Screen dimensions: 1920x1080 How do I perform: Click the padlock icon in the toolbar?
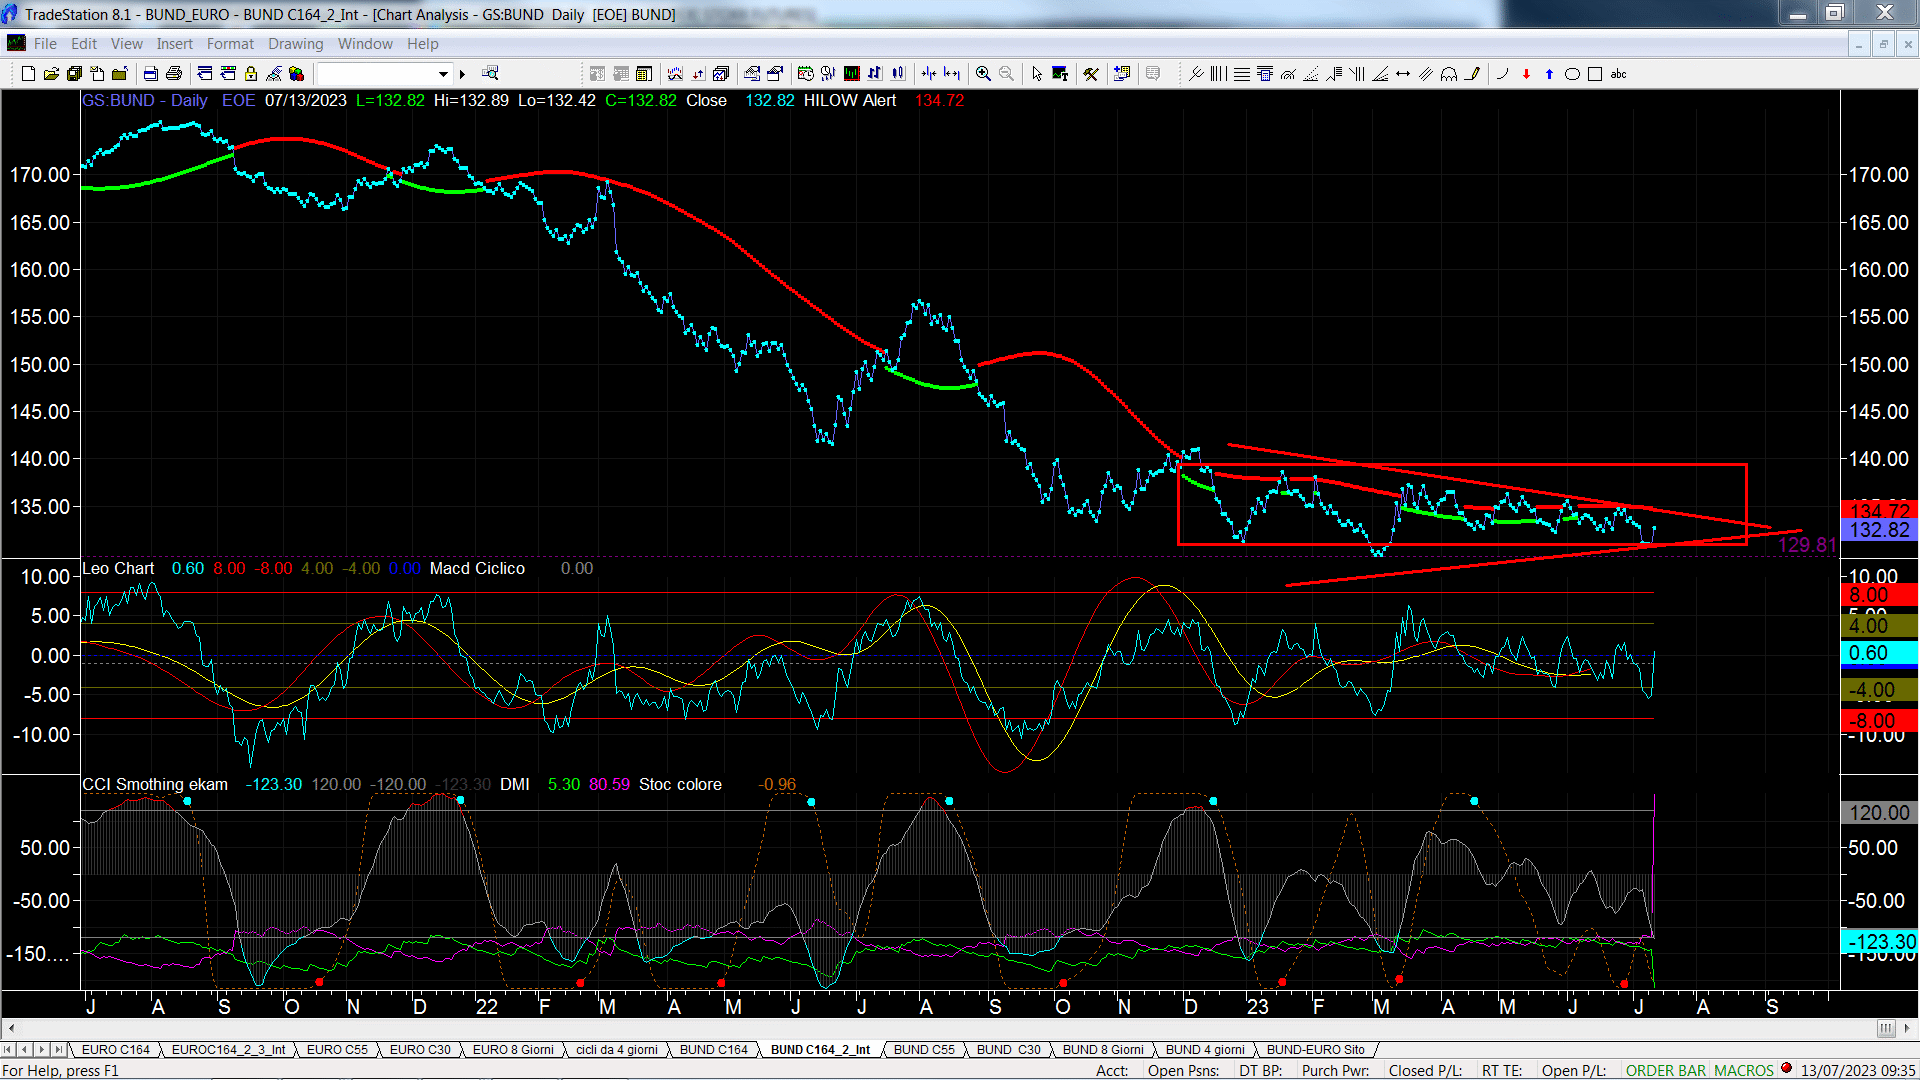tap(251, 74)
